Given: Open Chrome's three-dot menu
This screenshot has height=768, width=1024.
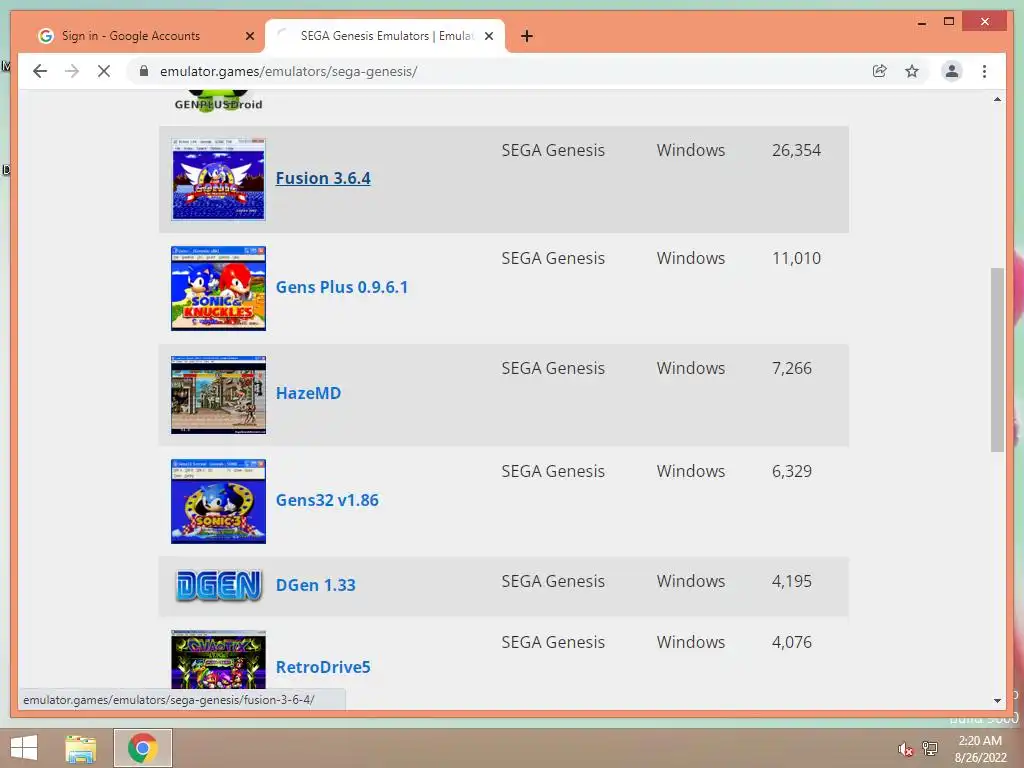Looking at the screenshot, I should click(984, 71).
